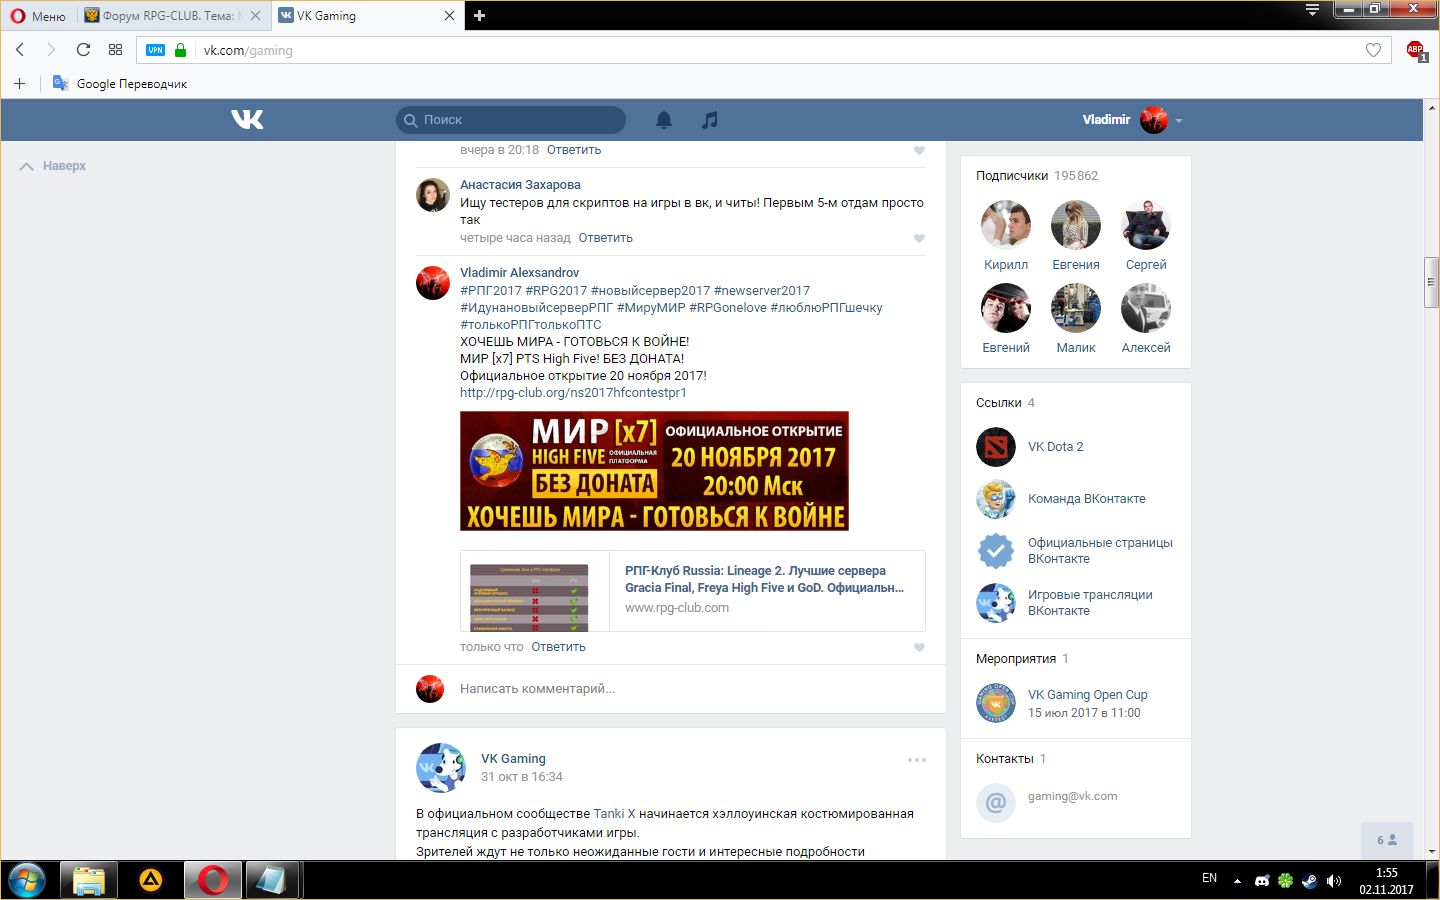This screenshot has width=1440, height=900.
Task: Open Opera from the taskbar
Action: click(x=212, y=881)
